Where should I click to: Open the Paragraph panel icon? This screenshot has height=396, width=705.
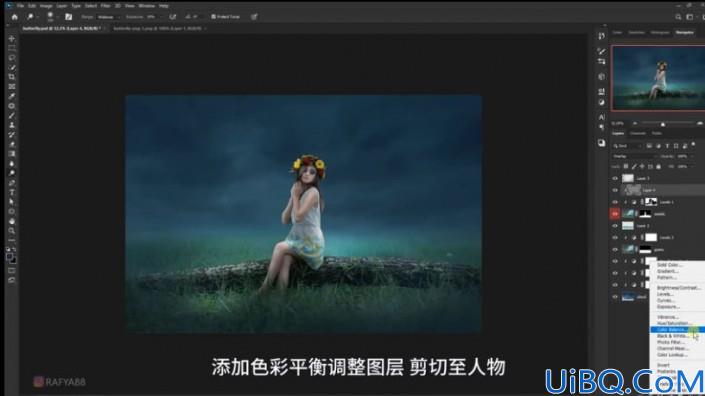coord(602,127)
